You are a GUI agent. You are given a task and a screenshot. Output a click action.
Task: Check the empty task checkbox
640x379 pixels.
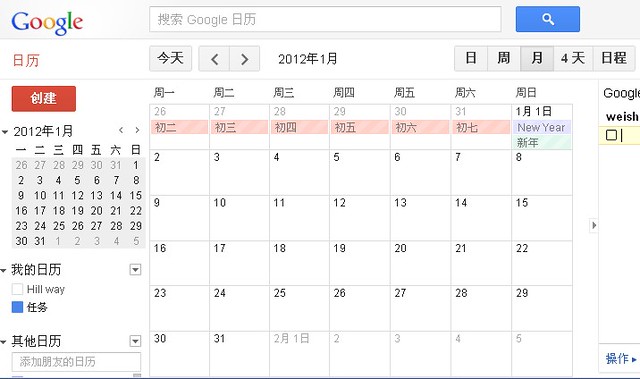[611, 135]
